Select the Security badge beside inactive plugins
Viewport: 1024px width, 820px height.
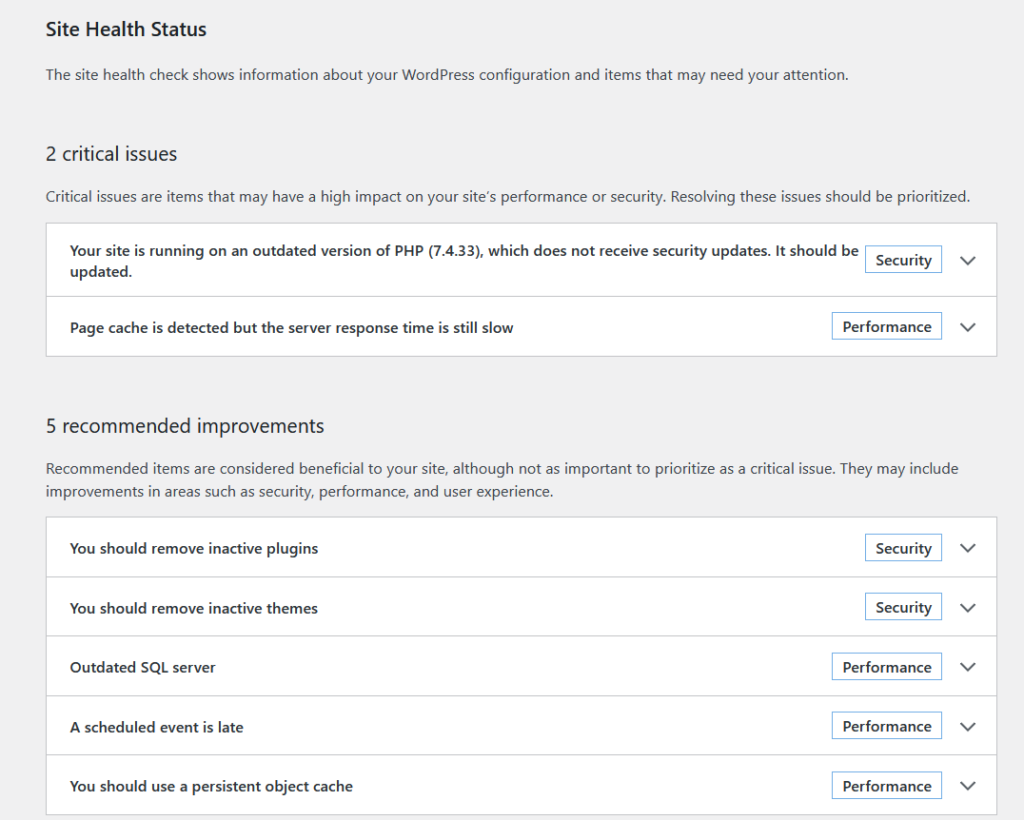pos(903,547)
